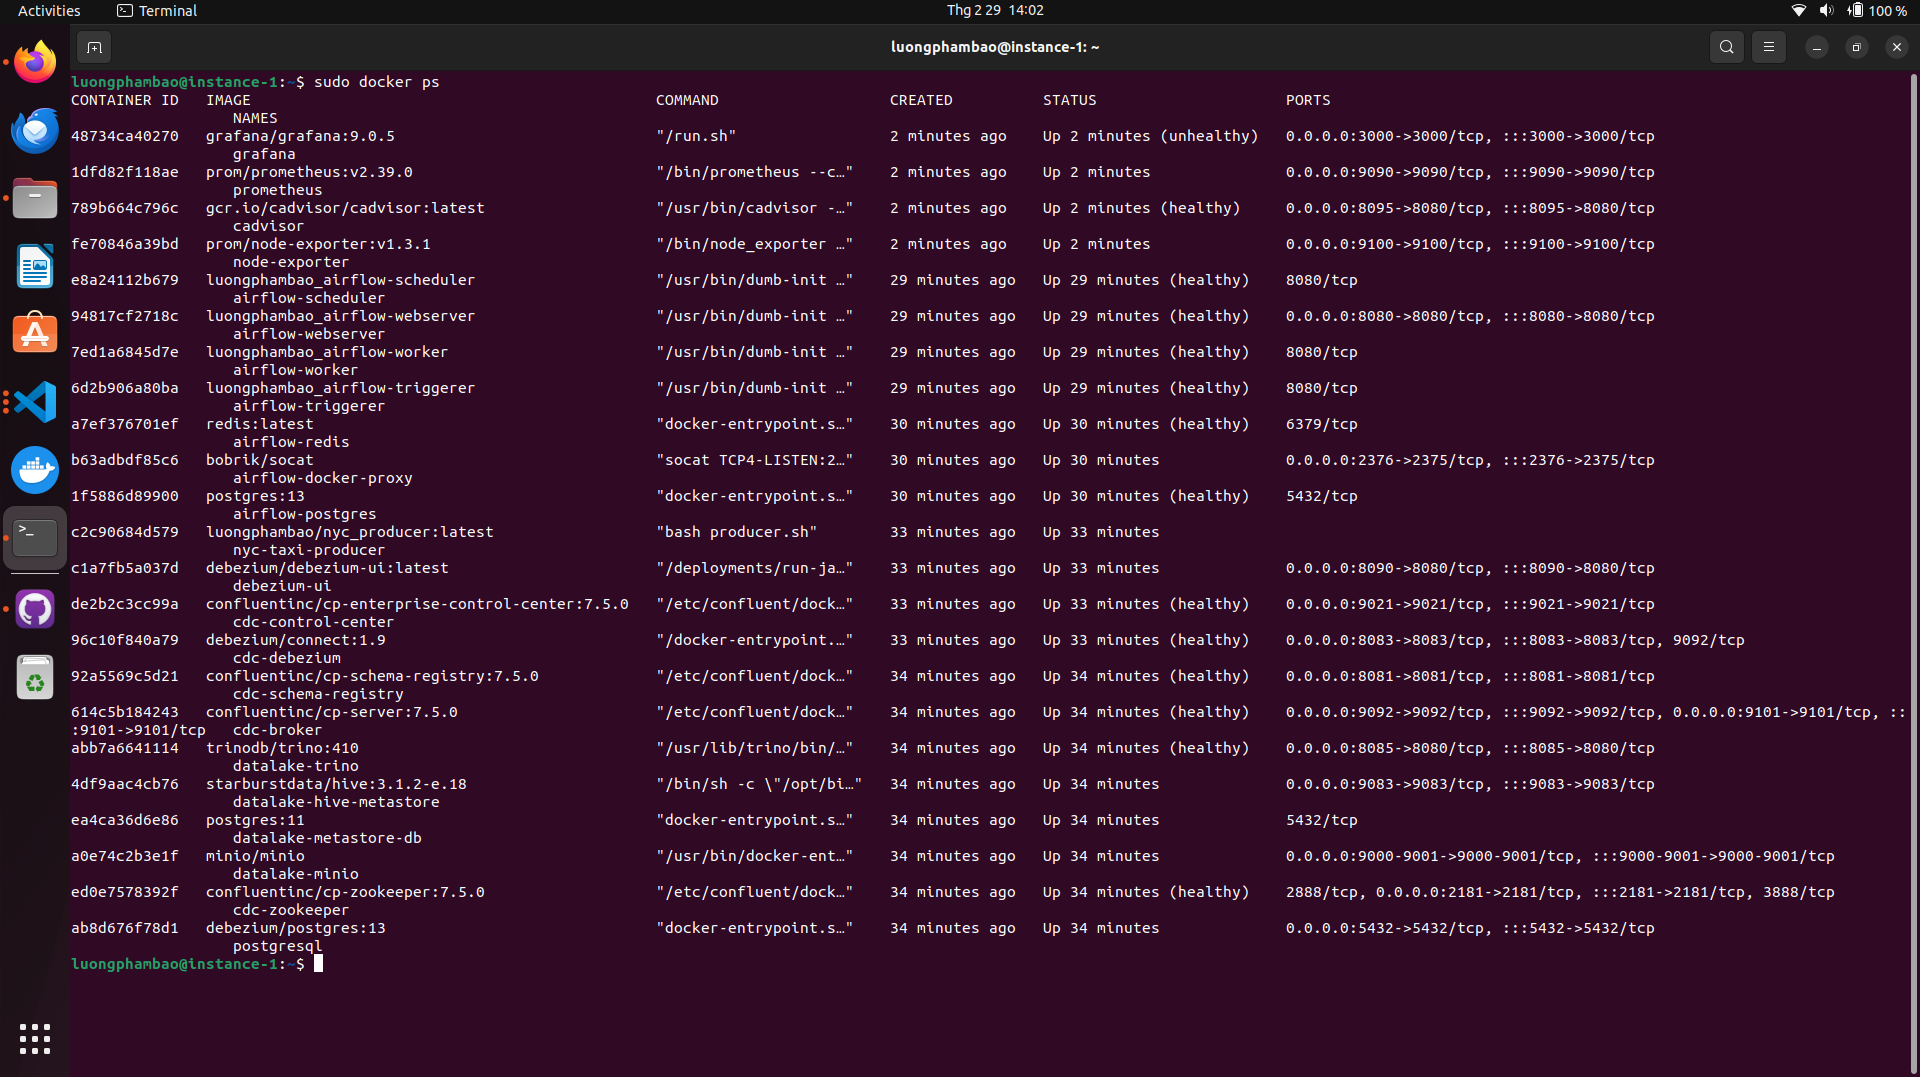This screenshot has height=1077, width=1920.
Task: Click the airflow-triggerer container name
Action: pos(309,406)
